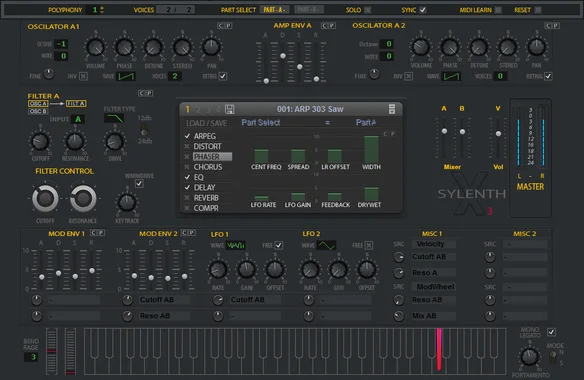Click Paste (P) in Oscillator A1
This screenshot has height=380, width=584.
click(x=228, y=26)
